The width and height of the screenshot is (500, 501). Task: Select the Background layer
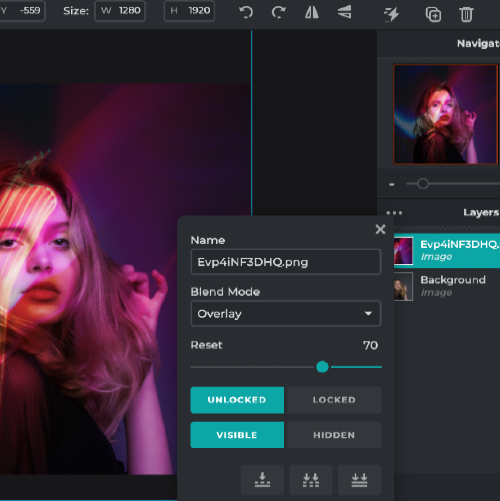pyautogui.click(x=447, y=287)
